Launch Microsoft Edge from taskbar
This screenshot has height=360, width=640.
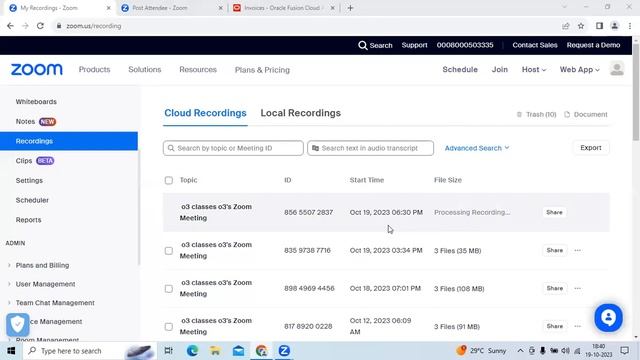192,351
